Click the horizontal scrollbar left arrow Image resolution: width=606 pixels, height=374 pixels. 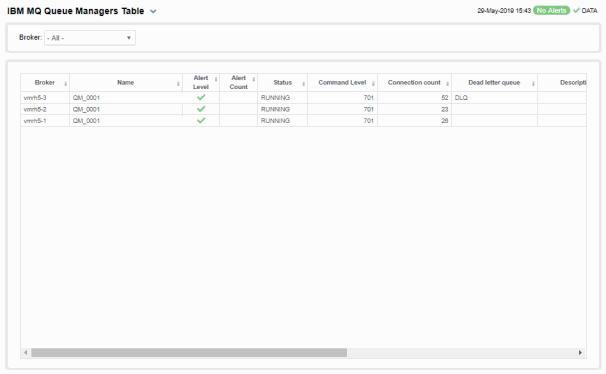(26, 352)
